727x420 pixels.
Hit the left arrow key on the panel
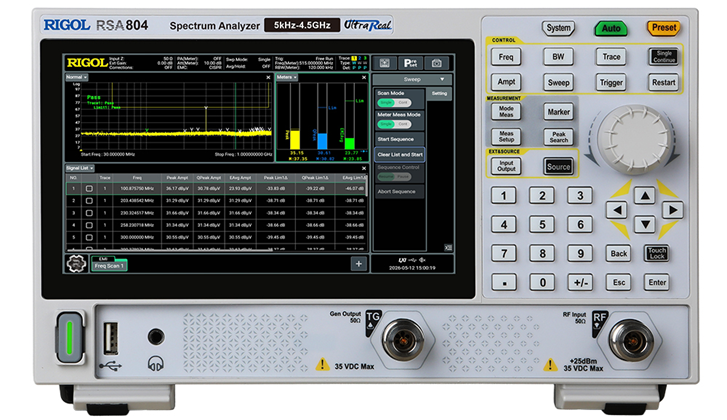617,210
